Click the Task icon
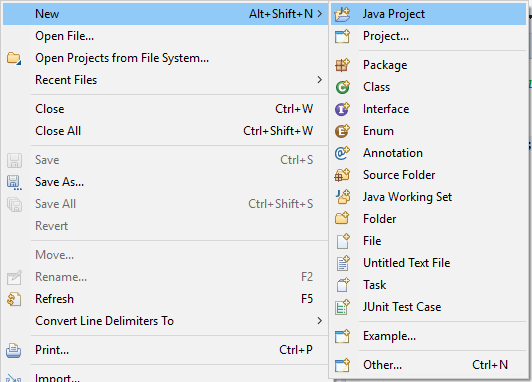The width and height of the screenshot is (532, 382). 342,285
